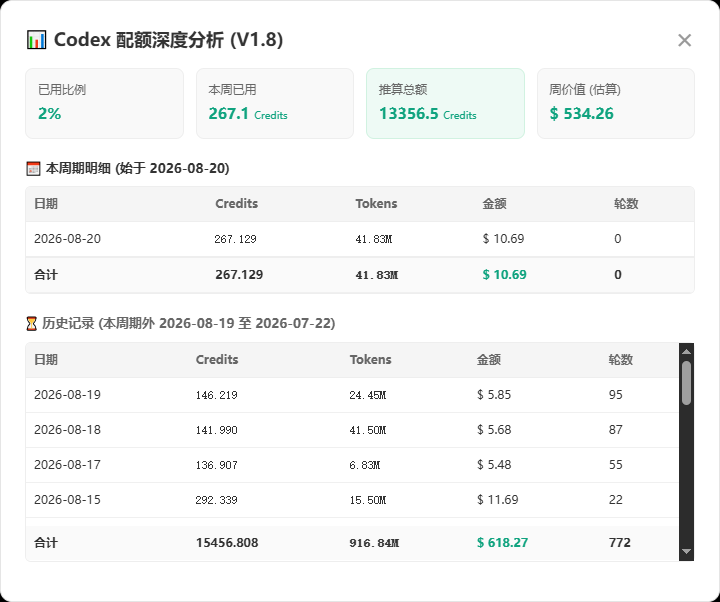Click the title 'Codex 配额深度分析 (V1.8)'
The image size is (720, 602).
[168, 40]
